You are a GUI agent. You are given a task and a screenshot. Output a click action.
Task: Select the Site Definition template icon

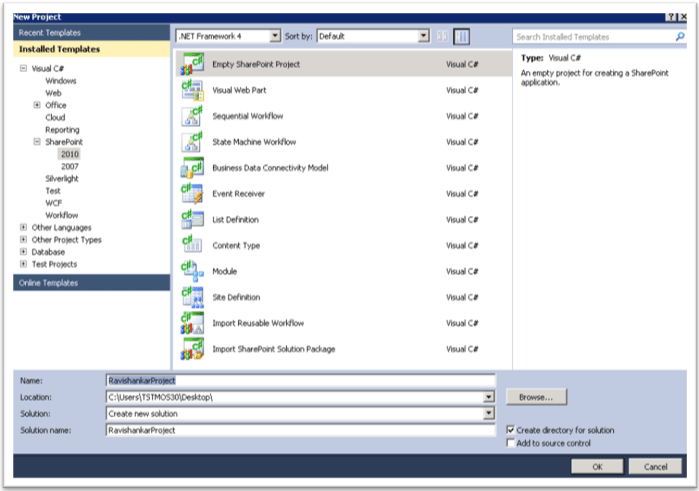coord(192,297)
